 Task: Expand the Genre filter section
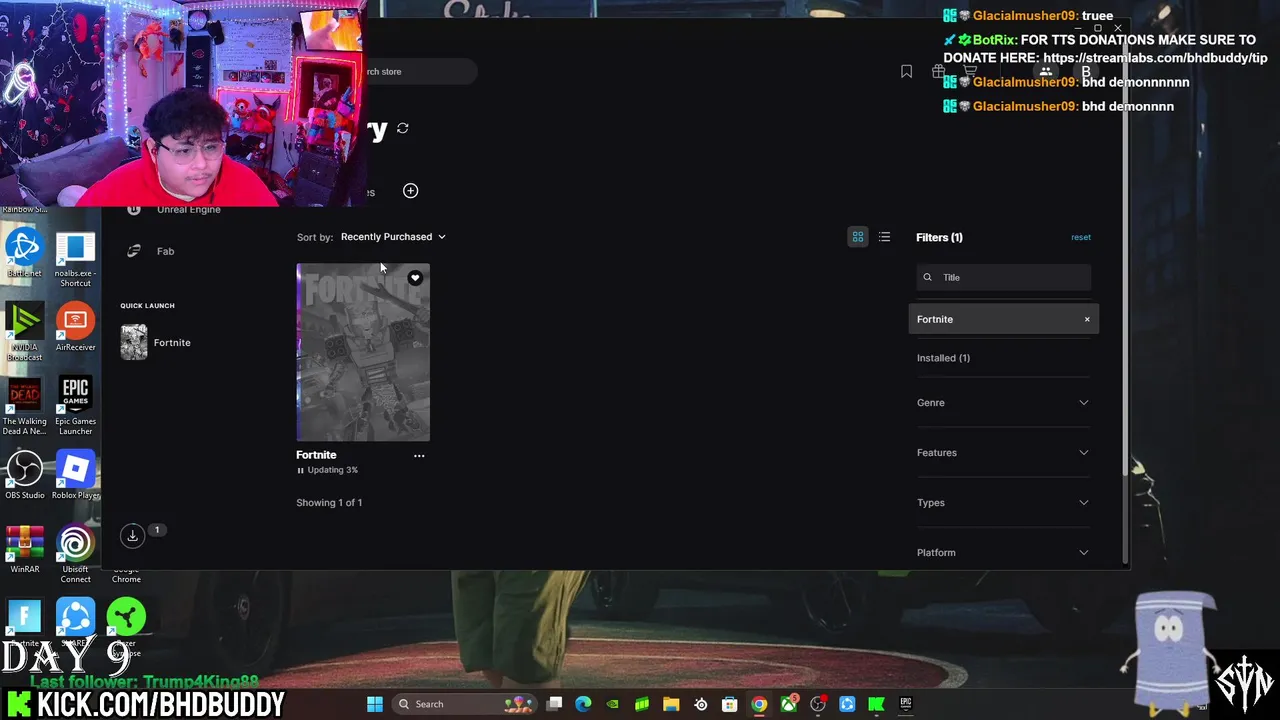1003,402
